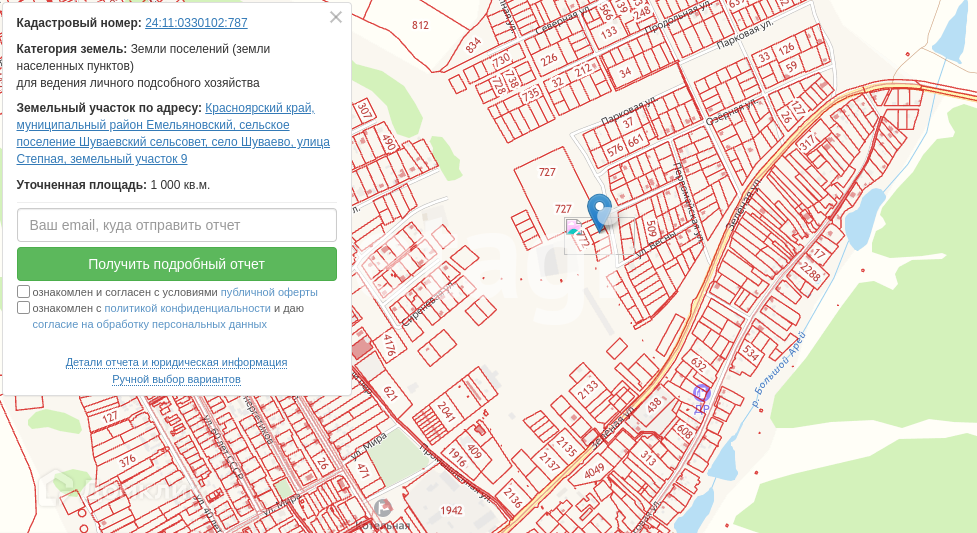Image resolution: width=977 pixels, height=533 pixels.
Task: Click the Промышленная ул. street label
Action: tap(454, 474)
